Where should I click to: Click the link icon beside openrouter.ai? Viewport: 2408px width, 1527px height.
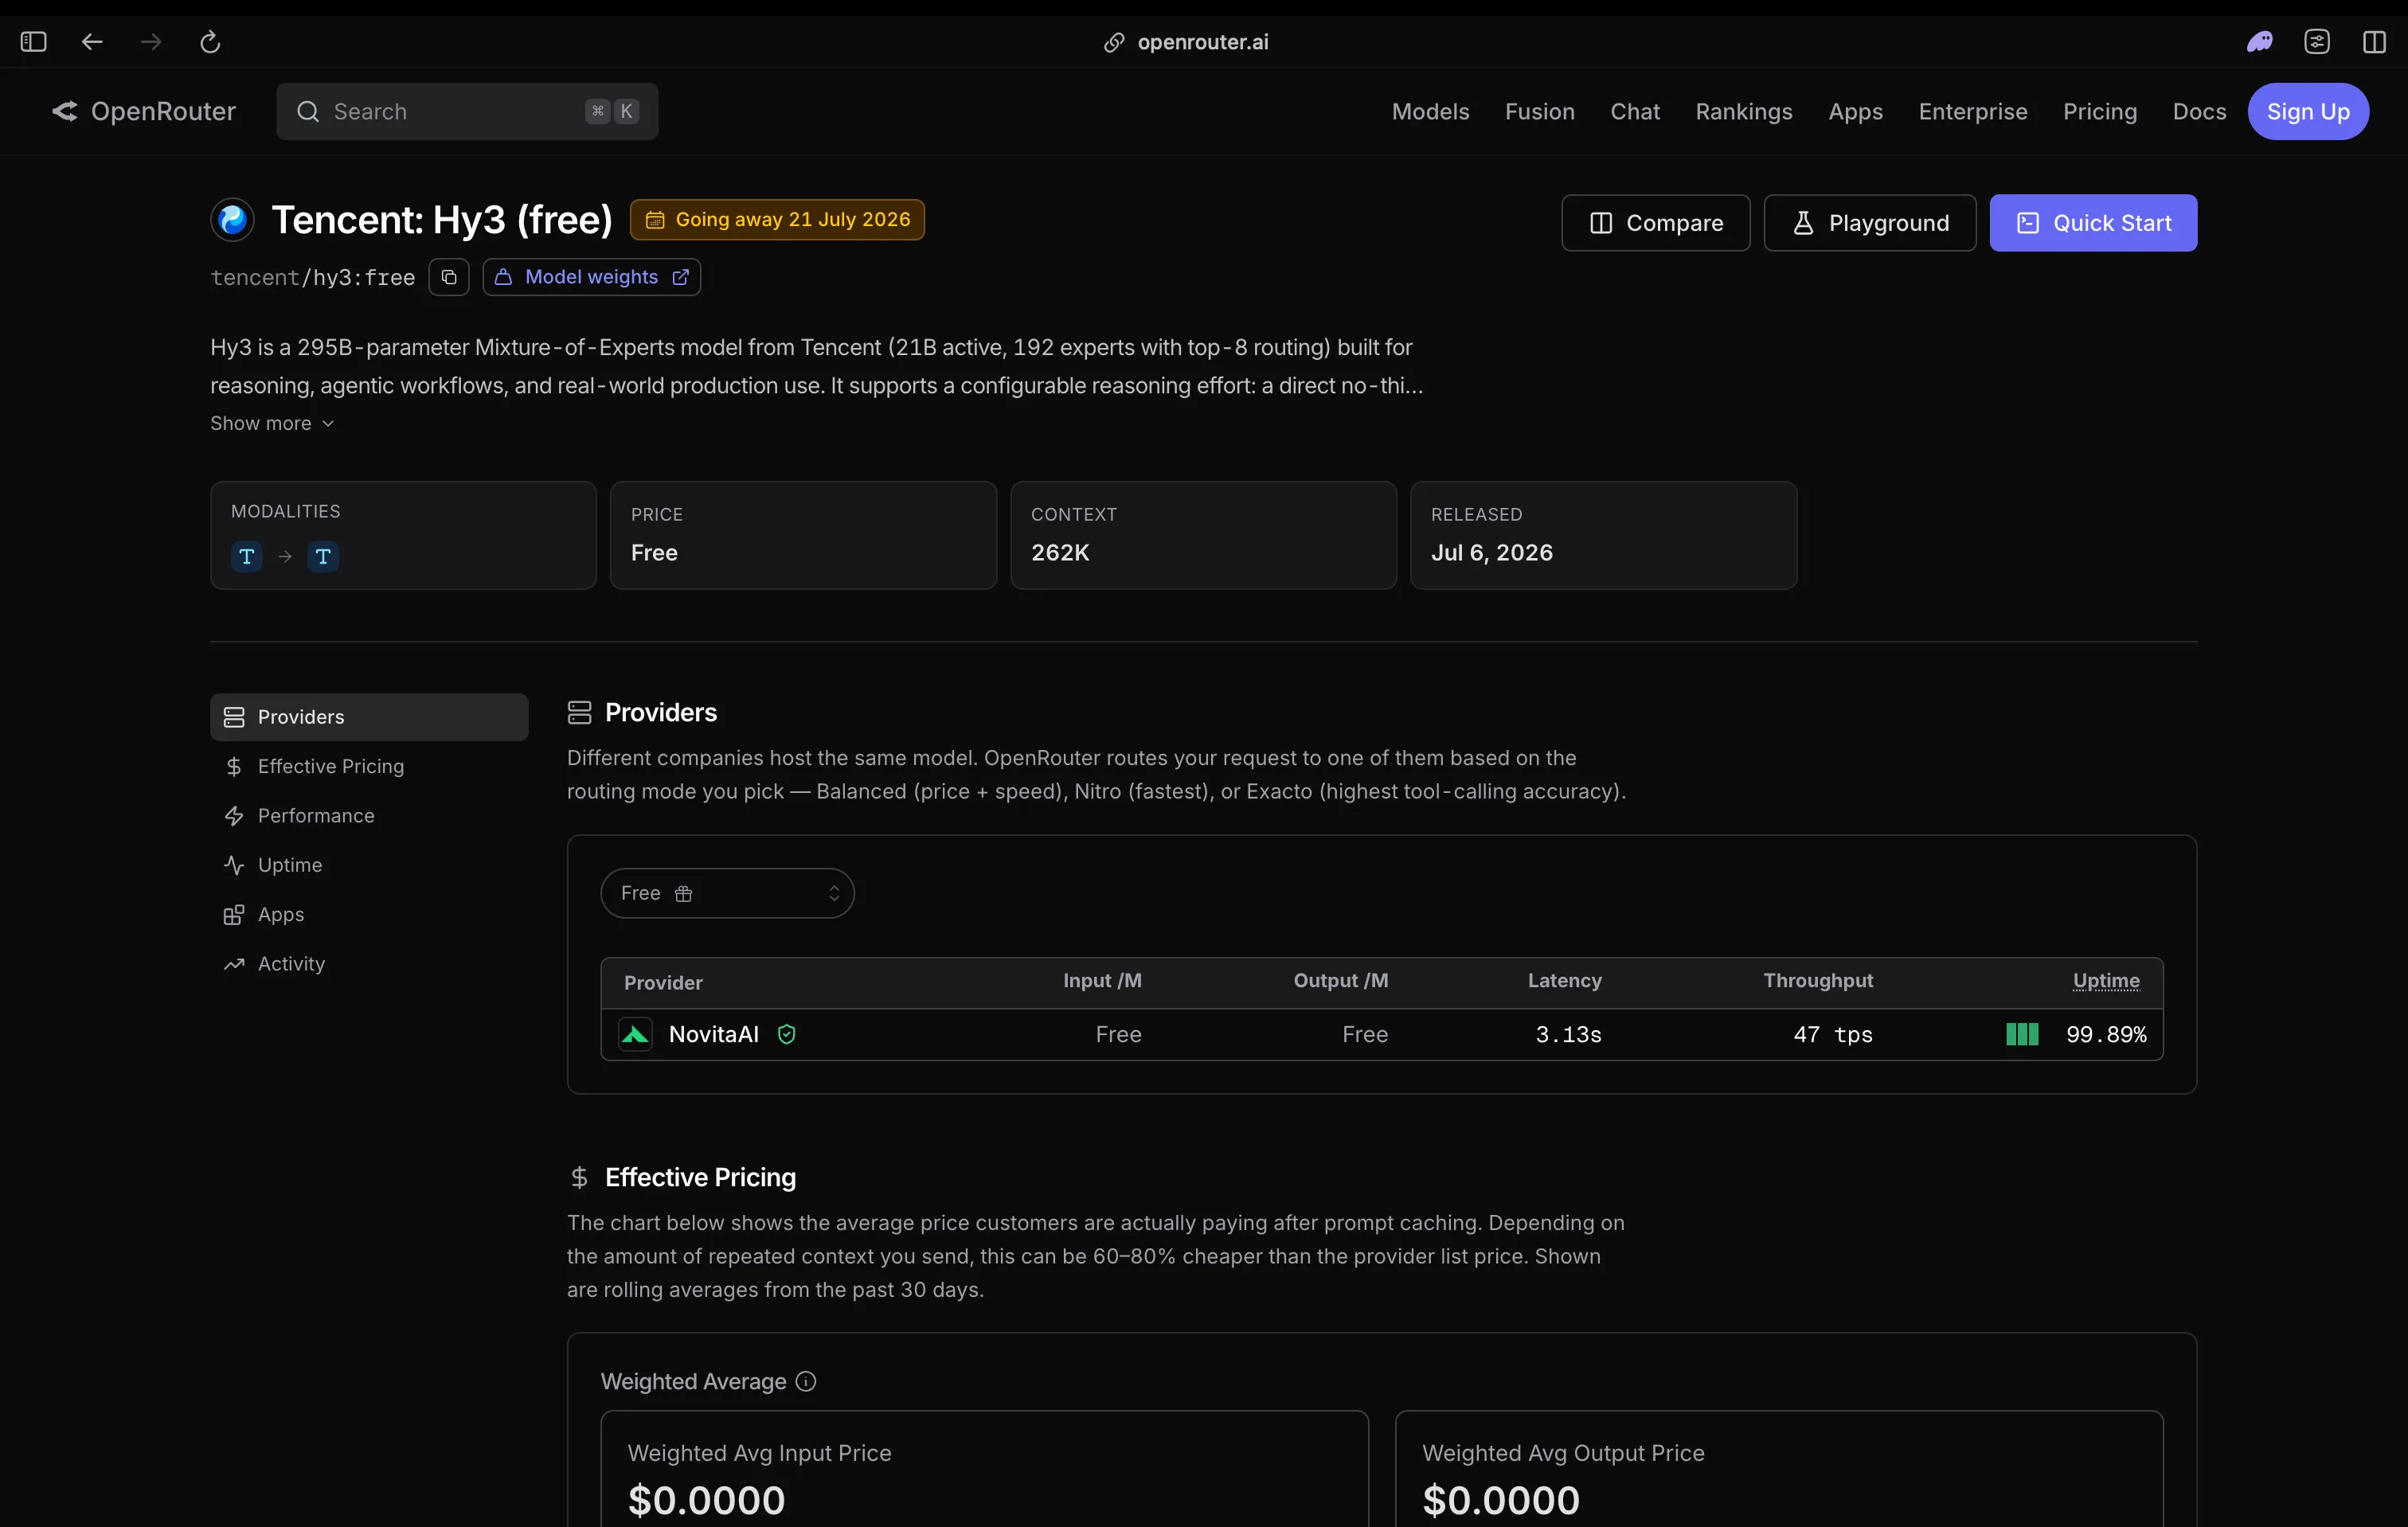(1113, 42)
